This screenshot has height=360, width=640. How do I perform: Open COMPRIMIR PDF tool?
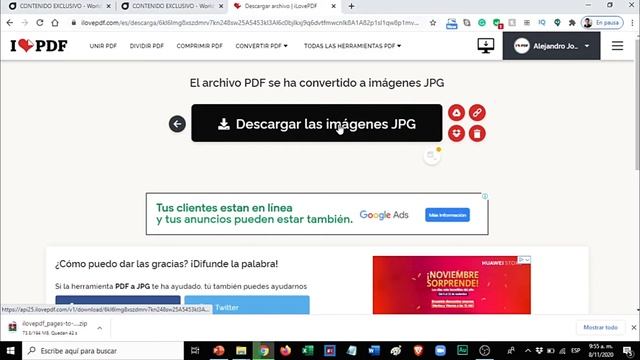pos(200,46)
